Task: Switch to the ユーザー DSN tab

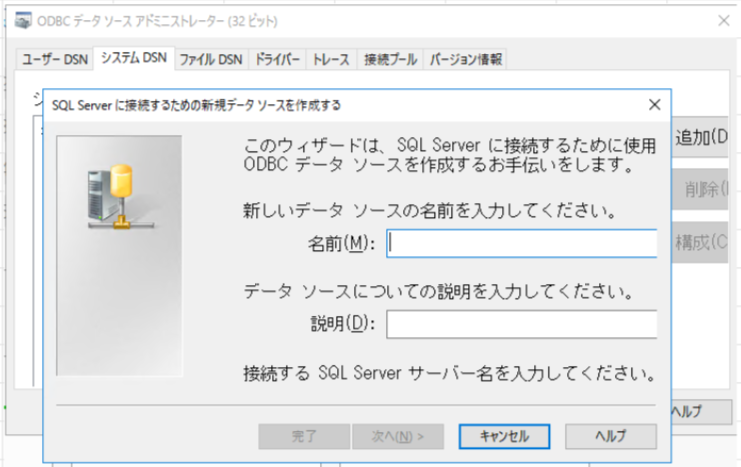Action: (x=55, y=59)
